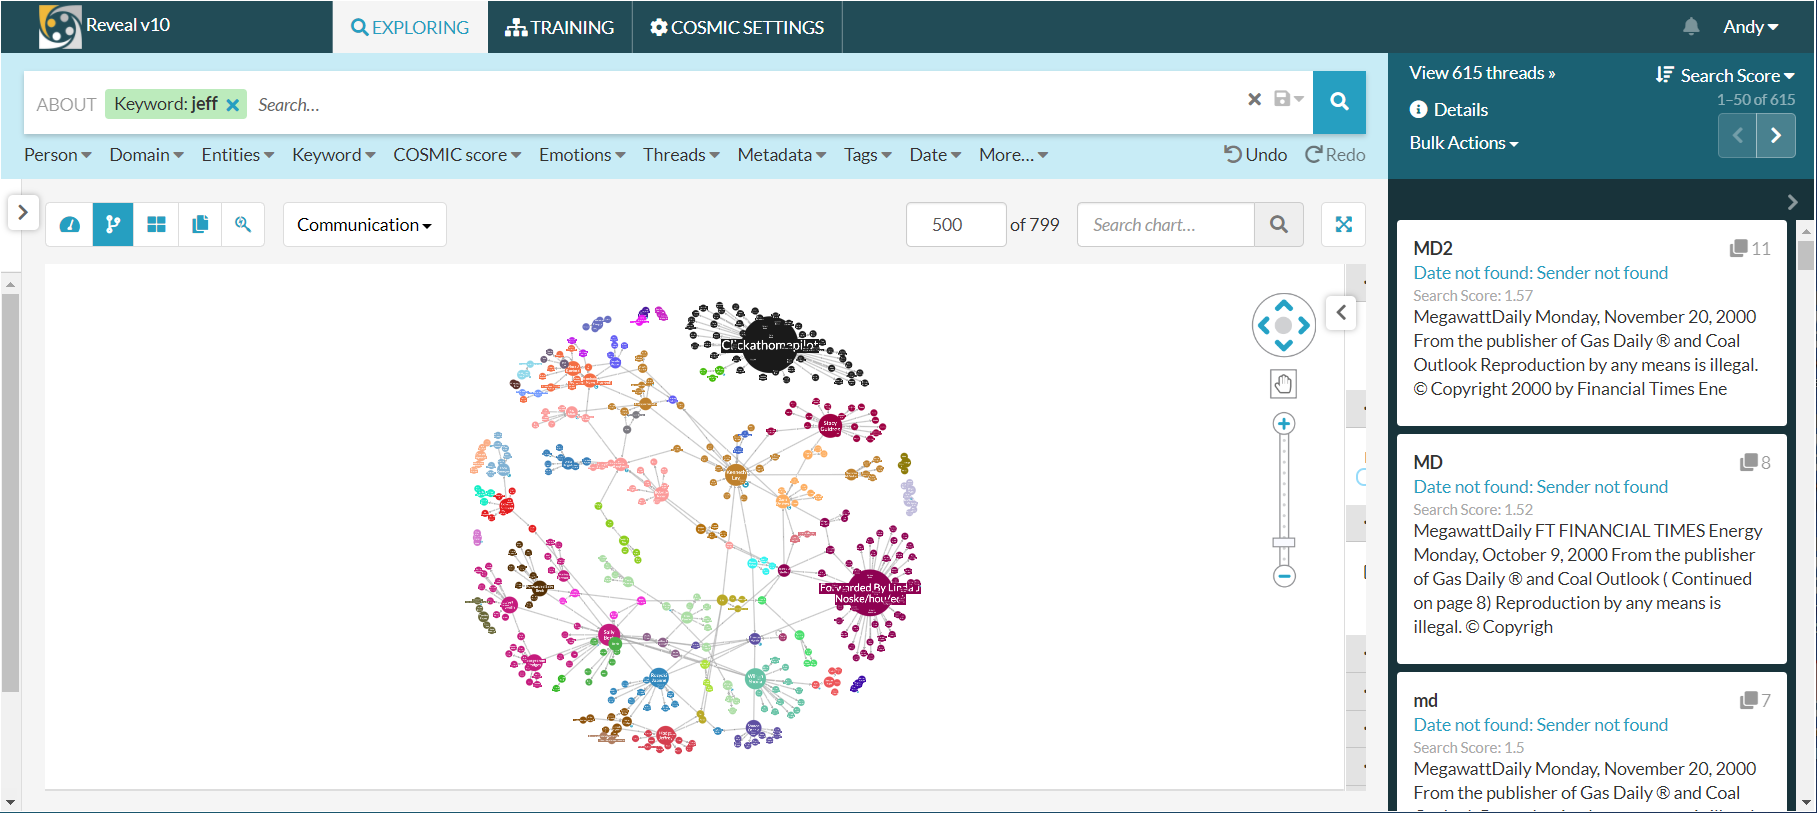Open the Andy user menu

coord(1750,27)
